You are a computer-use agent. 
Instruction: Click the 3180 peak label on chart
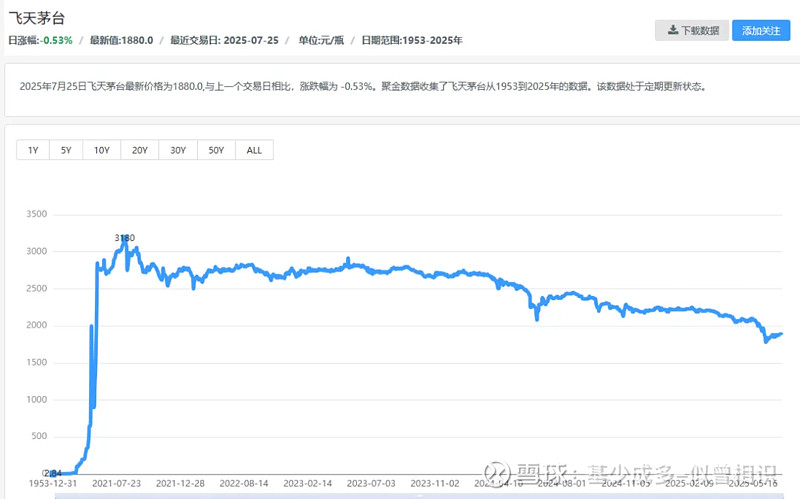coord(124,238)
